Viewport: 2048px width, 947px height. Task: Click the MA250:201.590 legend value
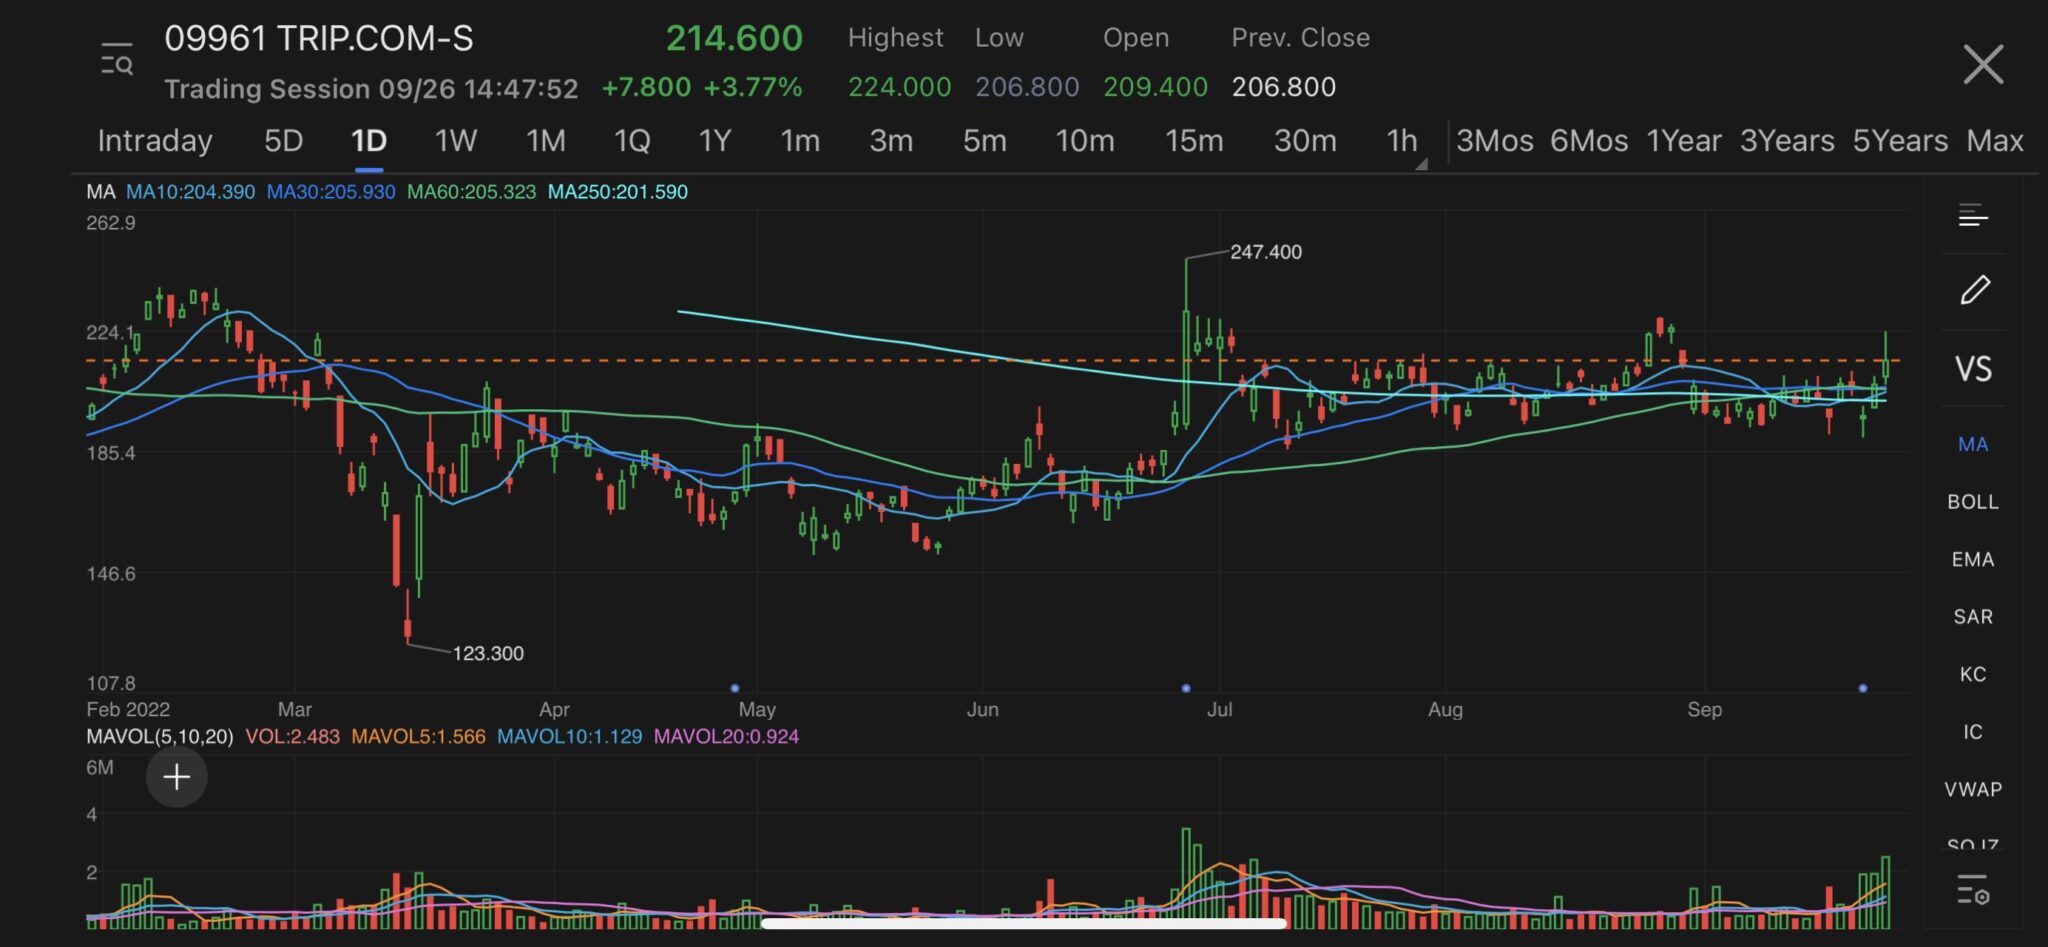coord(618,192)
